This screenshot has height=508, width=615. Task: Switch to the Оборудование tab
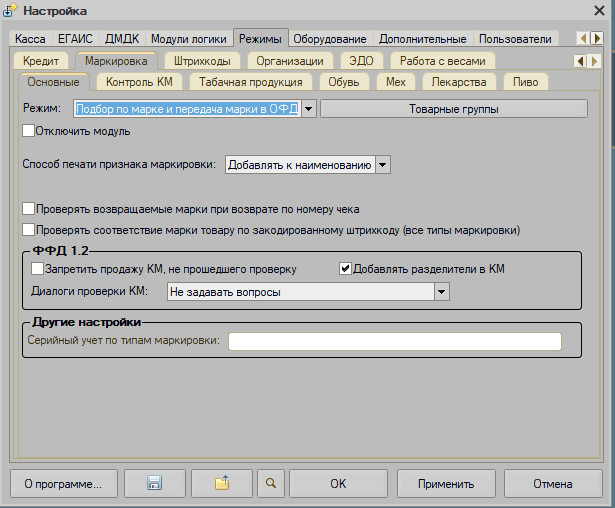point(331,39)
